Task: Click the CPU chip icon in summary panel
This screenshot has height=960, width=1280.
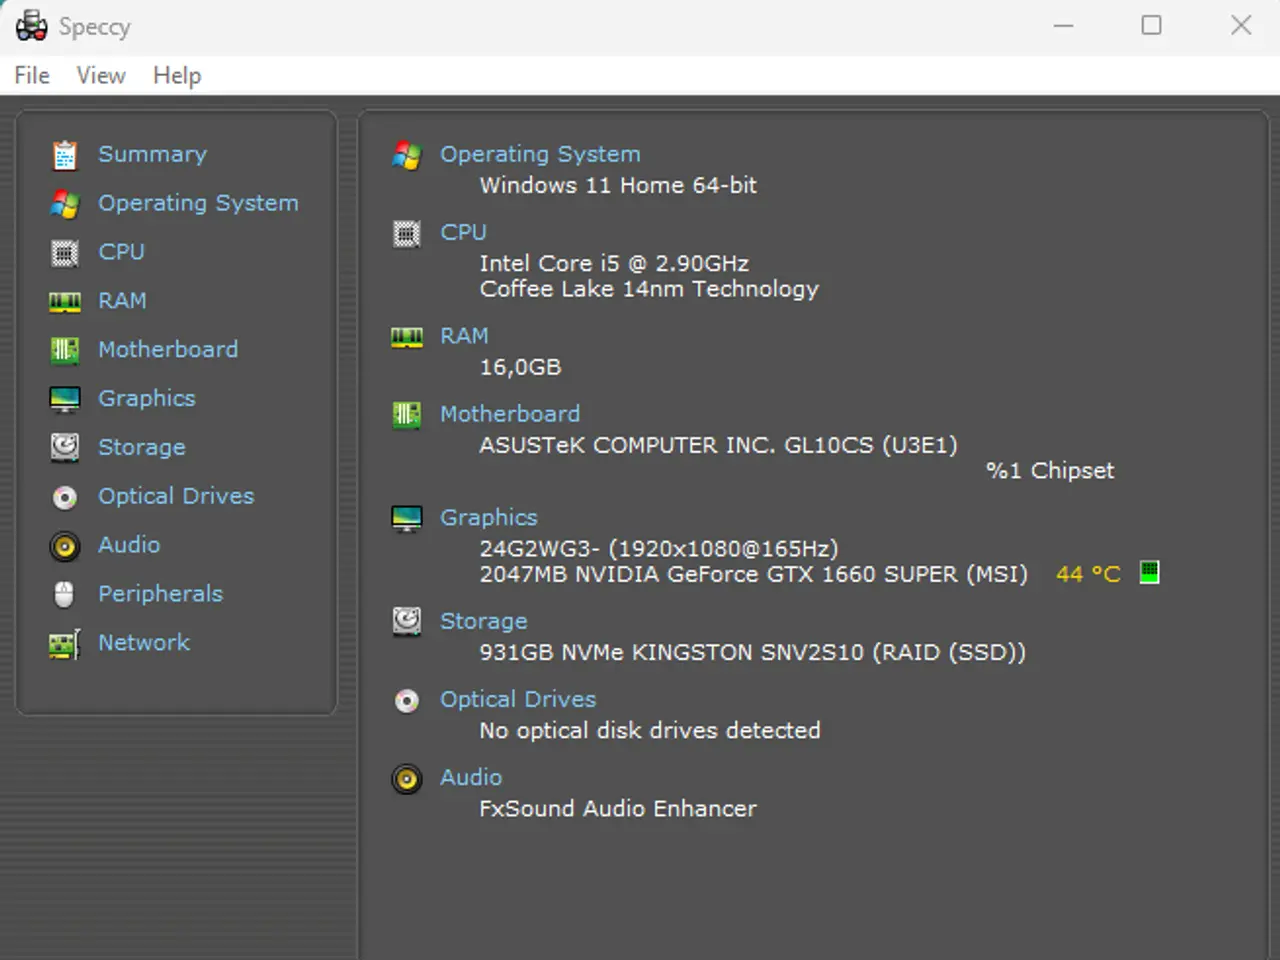Action: click(407, 233)
